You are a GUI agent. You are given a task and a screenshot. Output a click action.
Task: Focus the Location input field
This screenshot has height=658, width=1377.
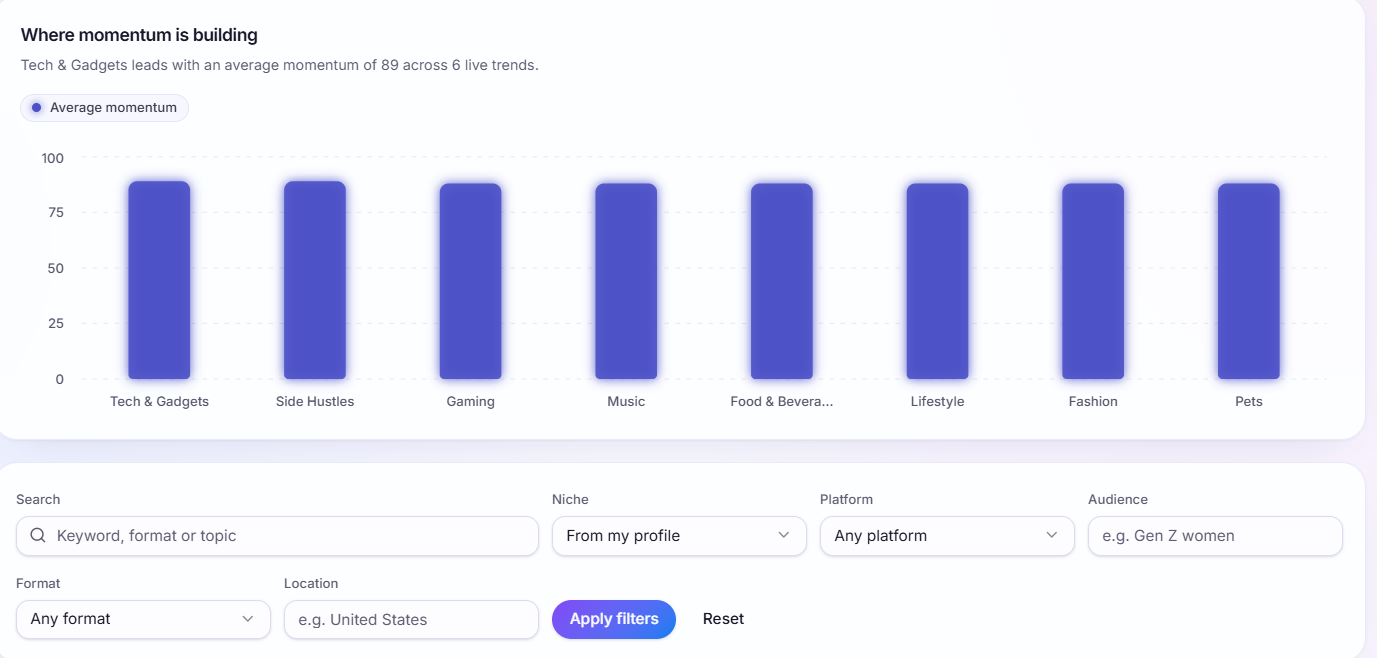coord(411,619)
